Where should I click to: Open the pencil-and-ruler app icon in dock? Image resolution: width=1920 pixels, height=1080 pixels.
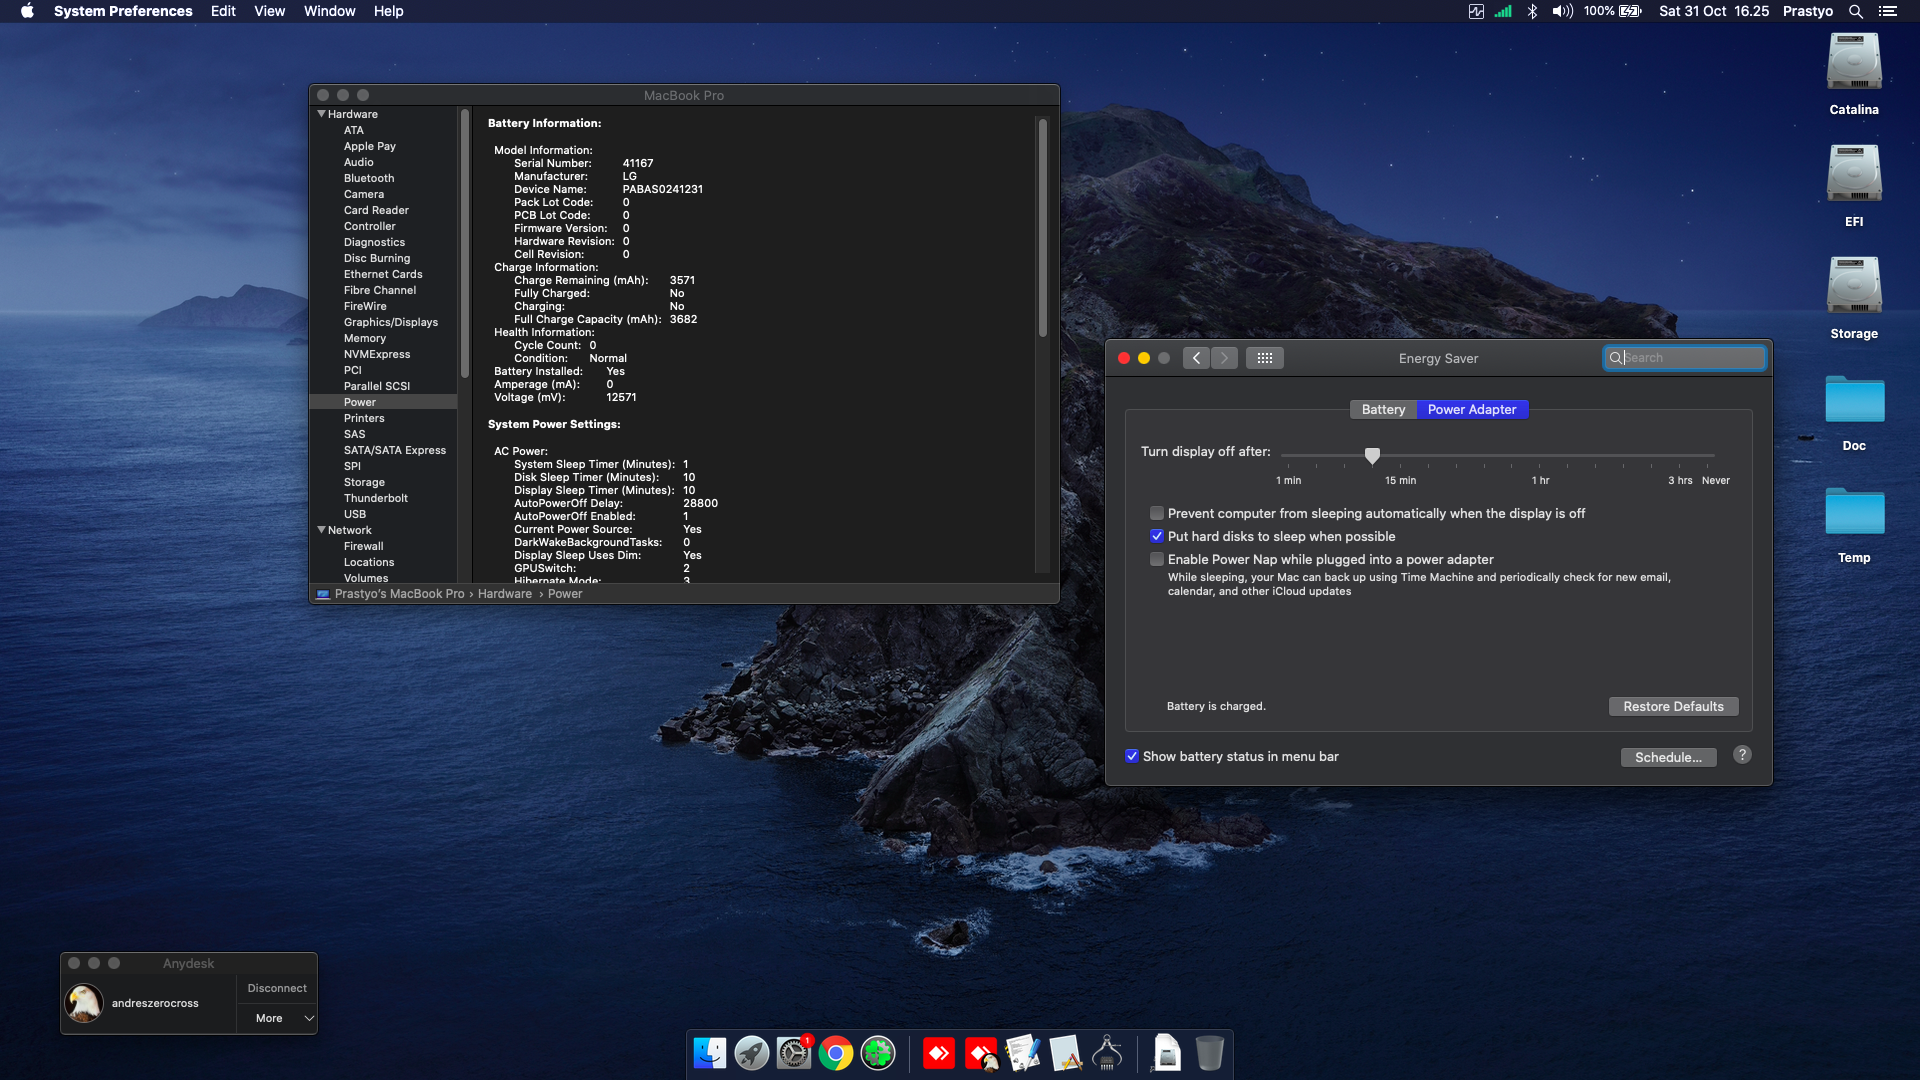click(1065, 1053)
